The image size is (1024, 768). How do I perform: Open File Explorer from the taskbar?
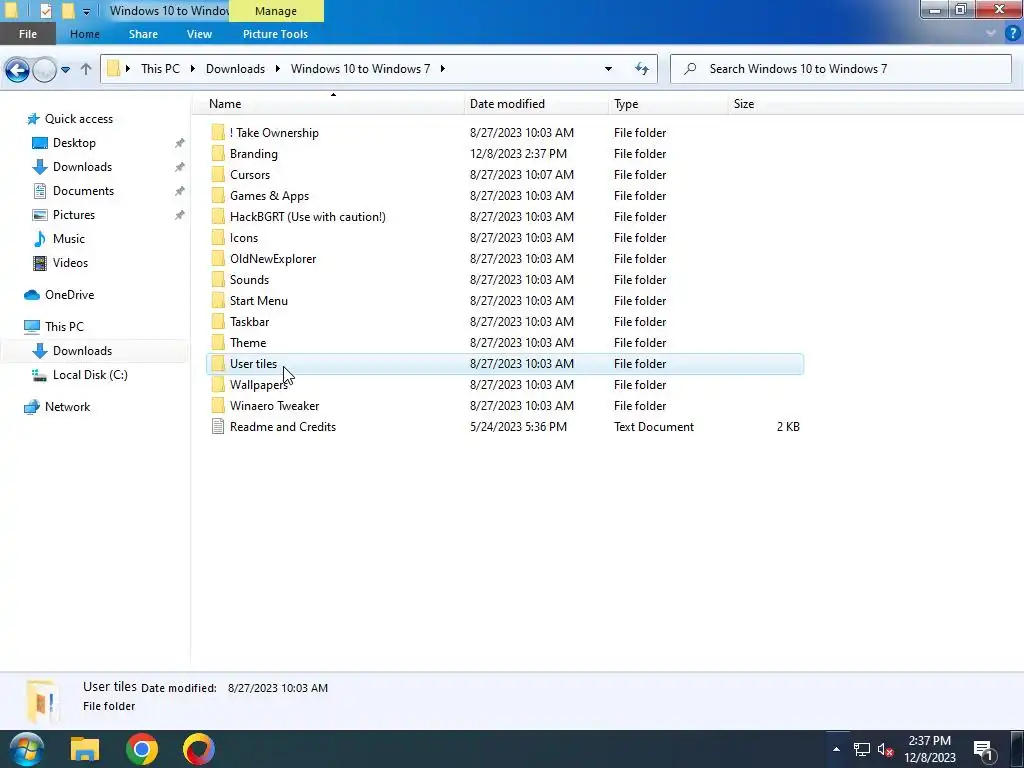pos(85,749)
